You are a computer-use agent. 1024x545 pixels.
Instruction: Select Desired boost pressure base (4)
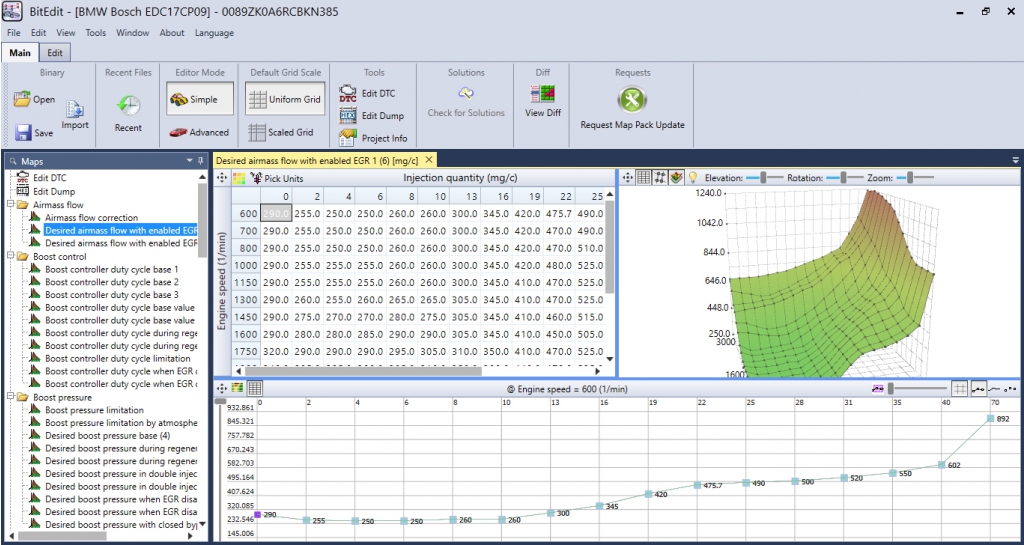tap(108, 435)
